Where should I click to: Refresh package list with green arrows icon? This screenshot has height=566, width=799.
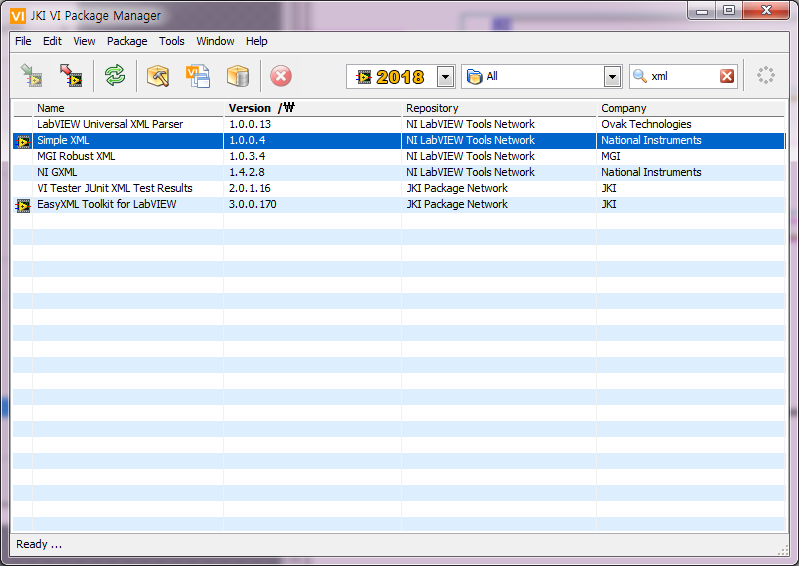point(115,76)
